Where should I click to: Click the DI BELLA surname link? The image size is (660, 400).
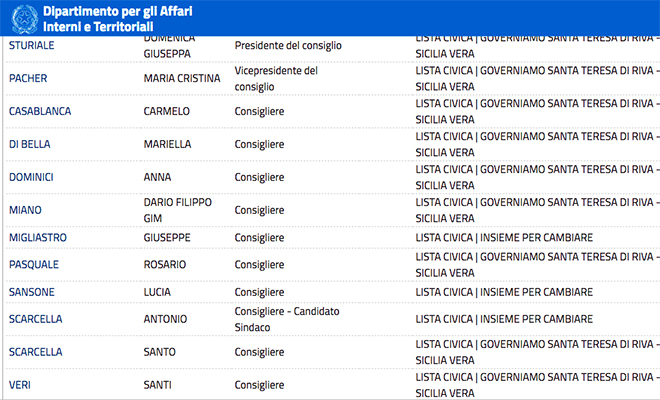point(29,144)
